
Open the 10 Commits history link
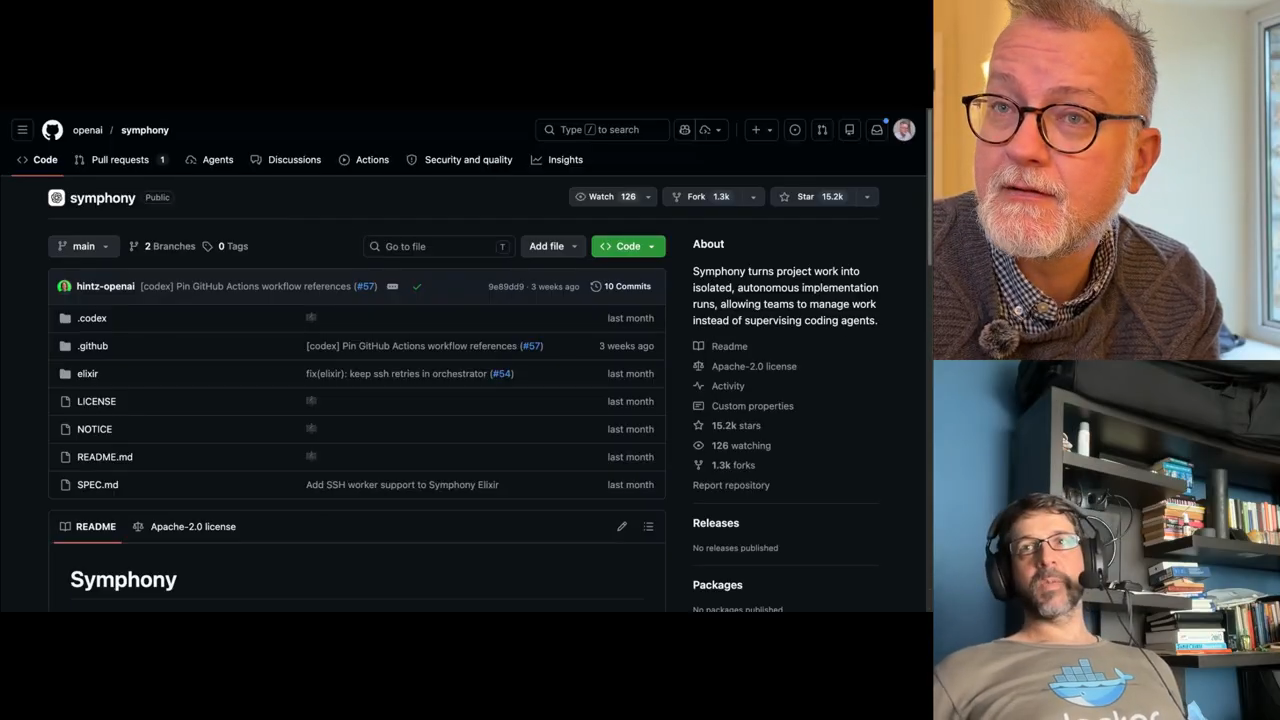(x=621, y=287)
